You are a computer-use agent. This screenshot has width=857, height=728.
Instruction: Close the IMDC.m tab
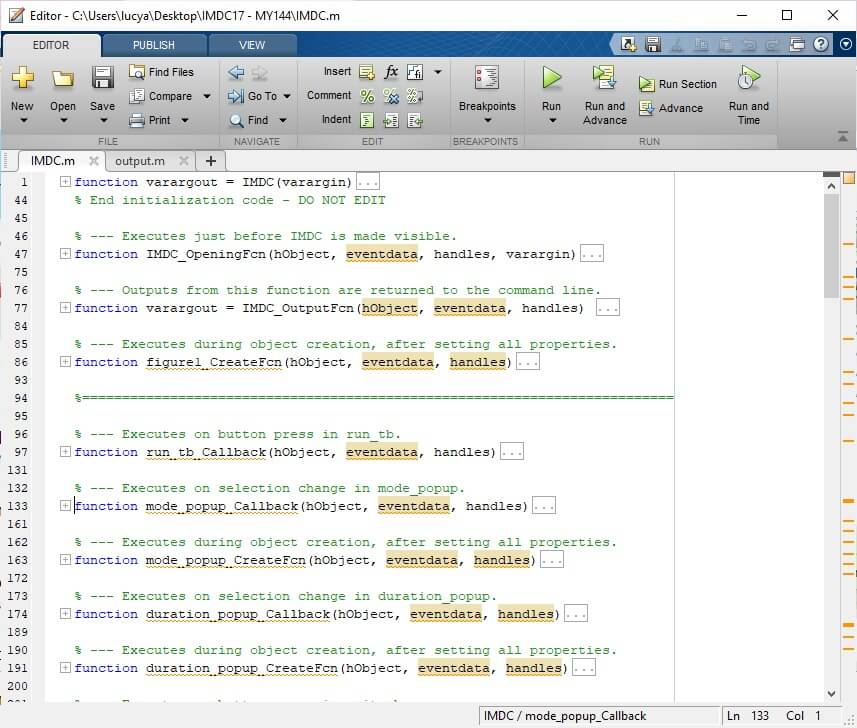point(94,161)
